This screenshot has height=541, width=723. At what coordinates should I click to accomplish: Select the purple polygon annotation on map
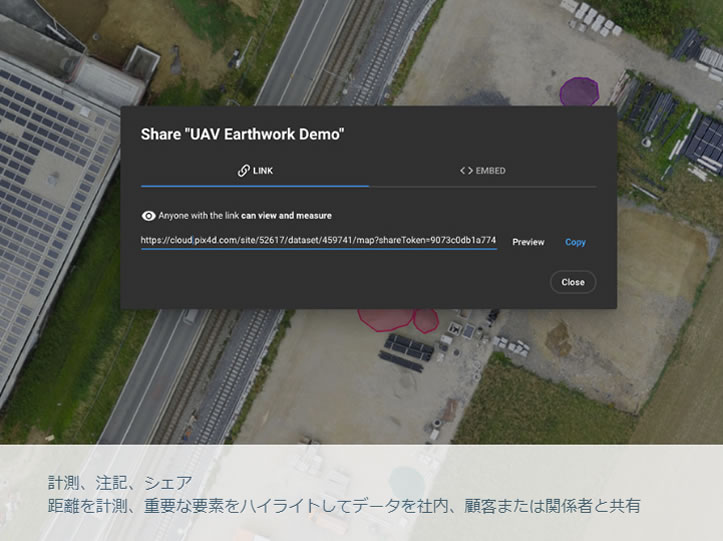[x=579, y=91]
